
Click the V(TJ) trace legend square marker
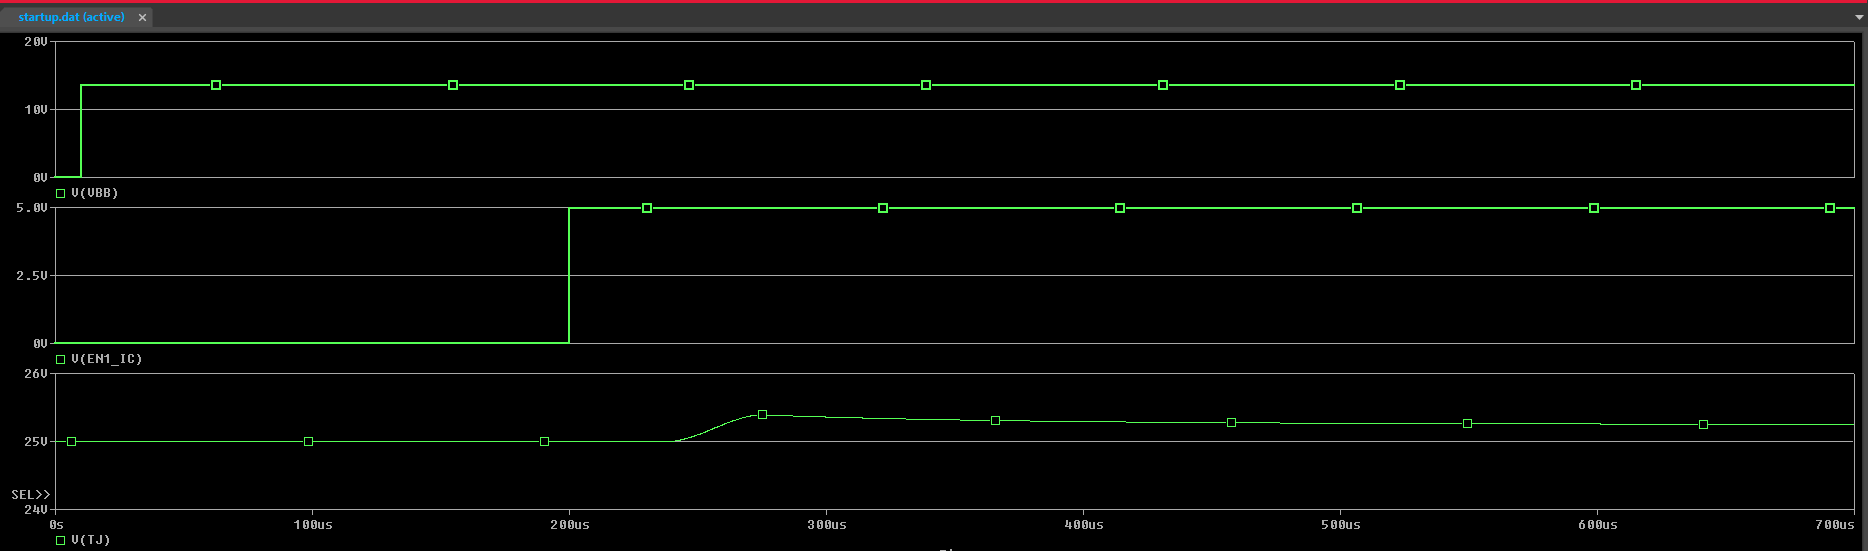pos(61,540)
